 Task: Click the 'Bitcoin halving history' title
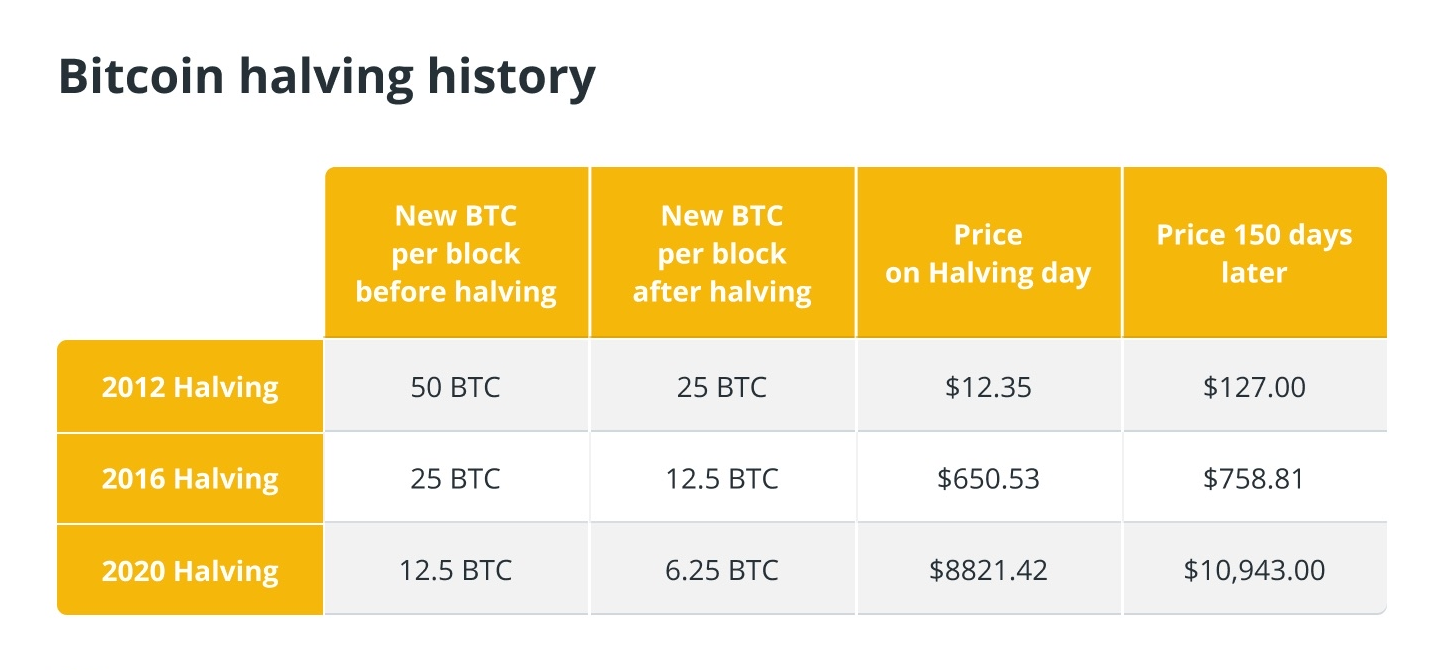(x=326, y=77)
